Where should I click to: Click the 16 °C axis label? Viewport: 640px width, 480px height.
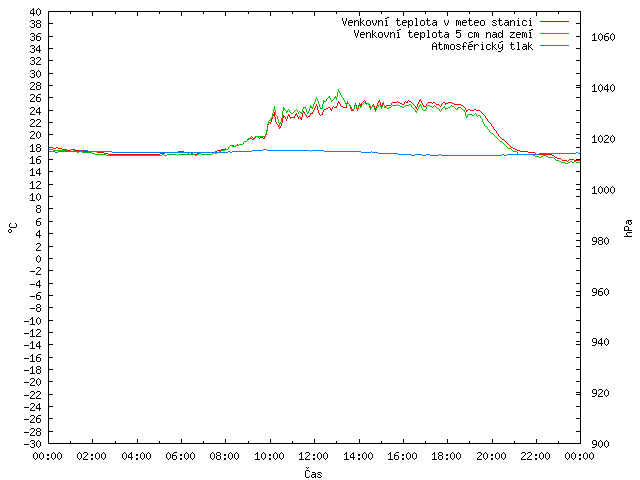coord(36,160)
